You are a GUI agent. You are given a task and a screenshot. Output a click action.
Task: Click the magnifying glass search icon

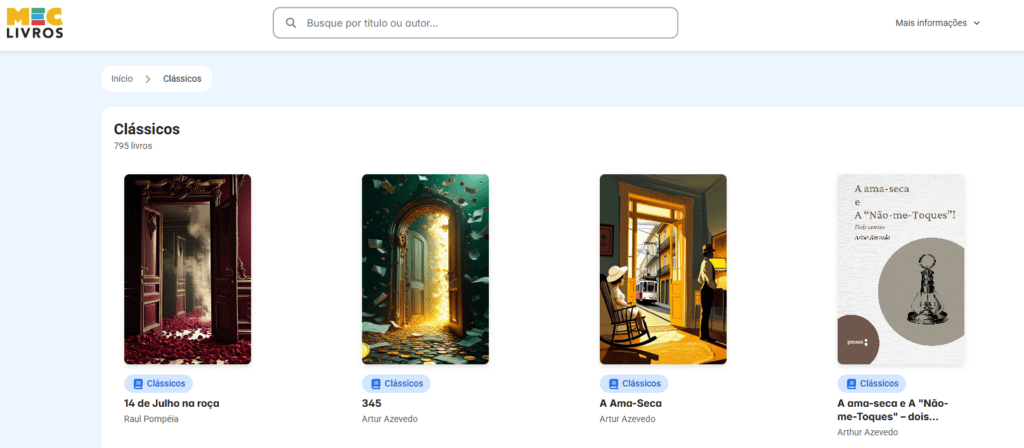(291, 23)
